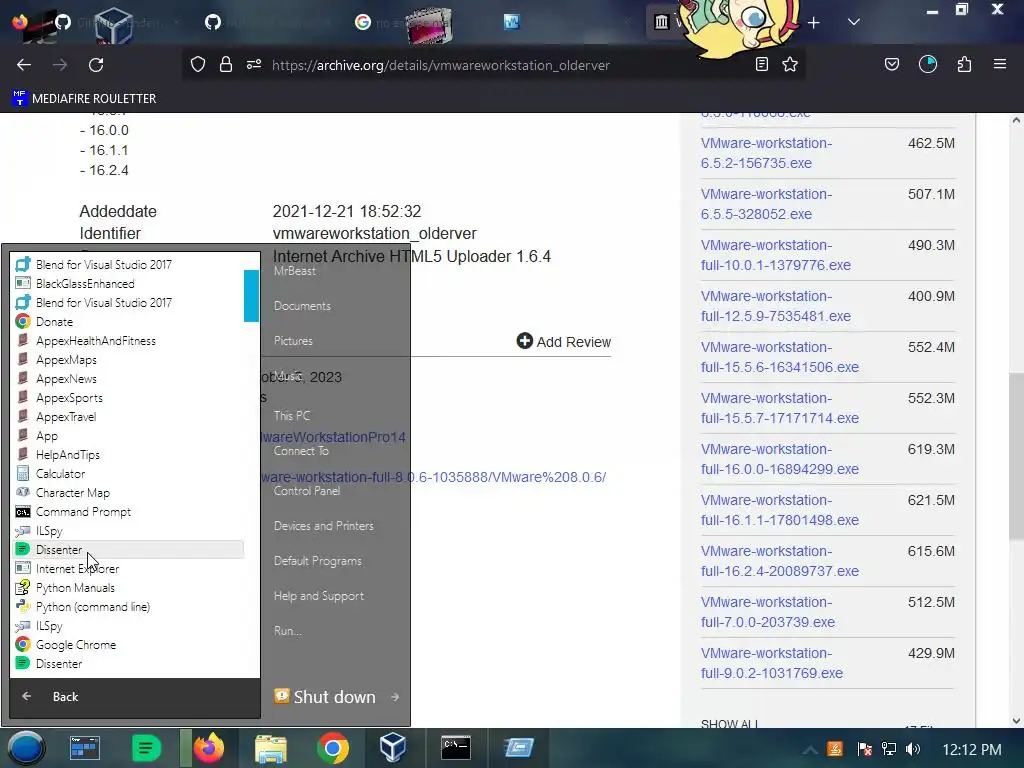Download VMware-workstation-full-15.5.7-17171714.exe

pos(780,408)
